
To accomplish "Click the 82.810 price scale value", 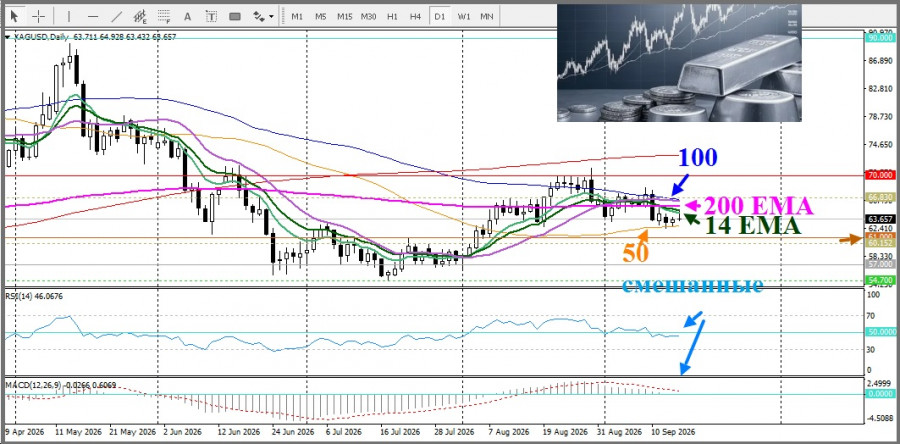I will coord(880,89).
